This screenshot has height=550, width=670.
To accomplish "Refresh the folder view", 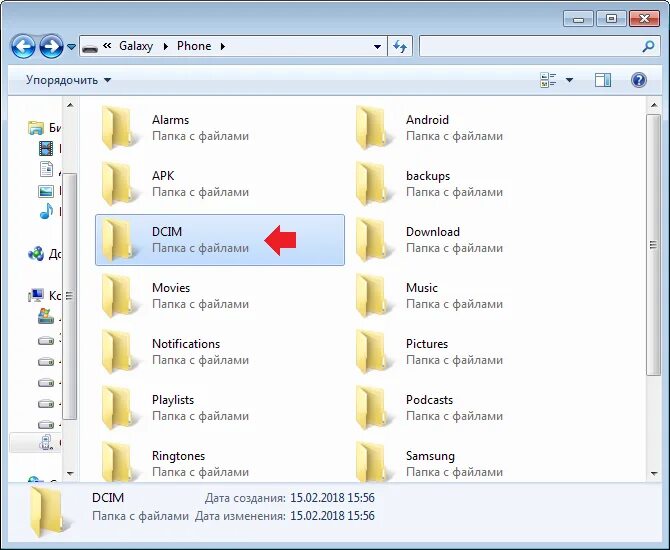I will pyautogui.click(x=400, y=46).
